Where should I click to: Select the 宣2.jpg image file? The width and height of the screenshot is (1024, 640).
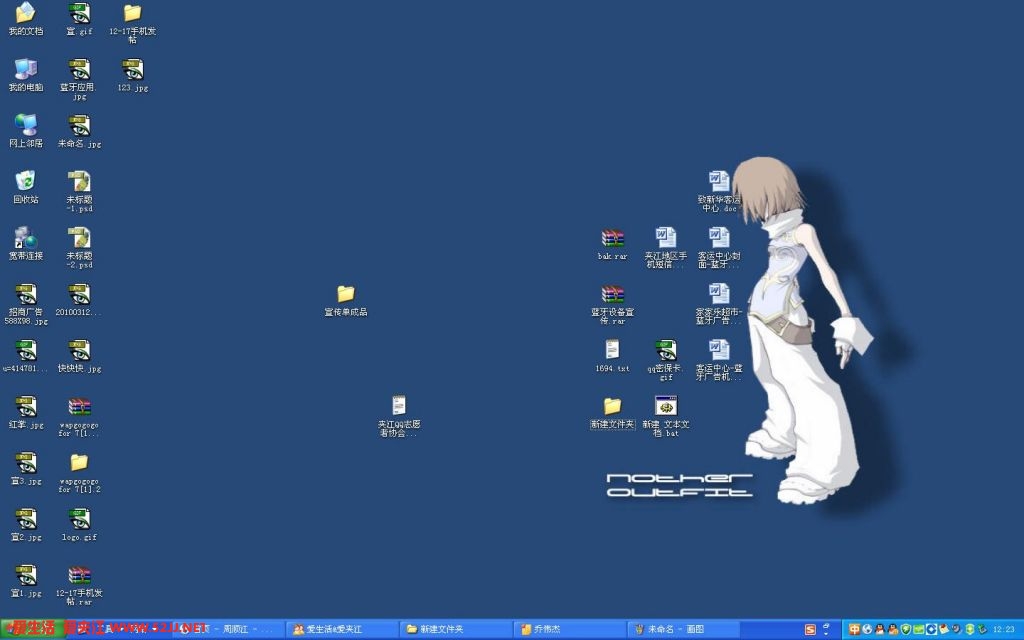click(25, 524)
